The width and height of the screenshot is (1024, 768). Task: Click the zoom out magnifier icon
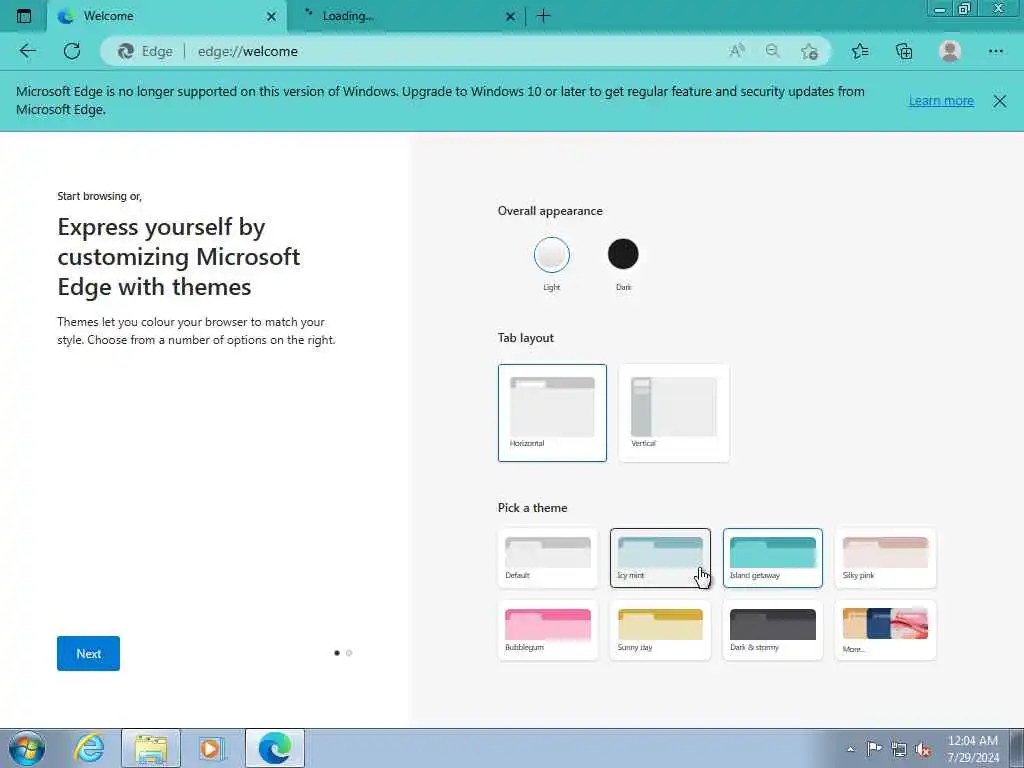coord(773,51)
